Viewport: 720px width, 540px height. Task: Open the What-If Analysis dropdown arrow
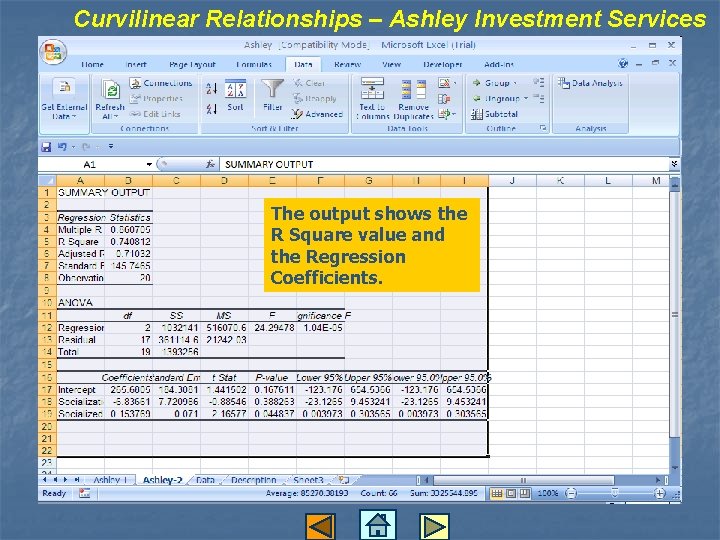click(454, 114)
